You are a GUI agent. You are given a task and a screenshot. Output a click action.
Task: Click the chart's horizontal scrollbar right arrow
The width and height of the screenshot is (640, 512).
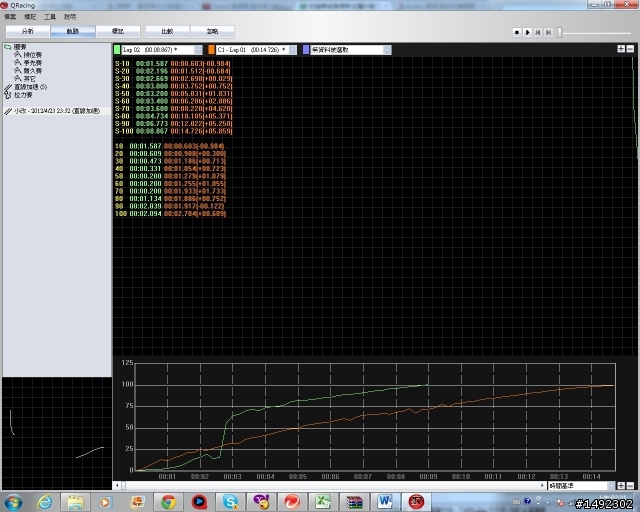click(x=542, y=485)
